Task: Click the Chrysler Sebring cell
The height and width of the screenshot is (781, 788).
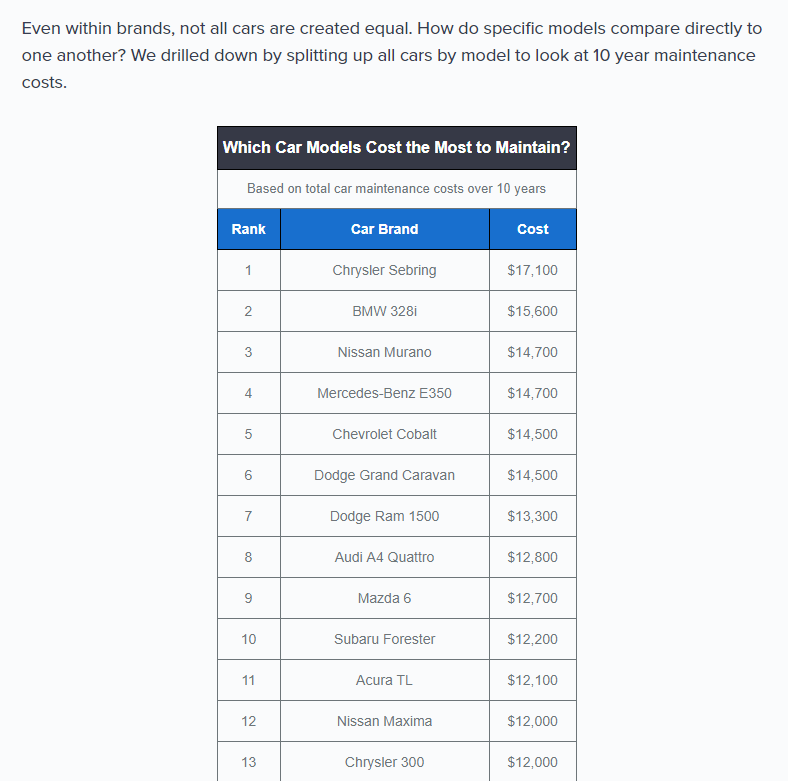Action: click(384, 270)
